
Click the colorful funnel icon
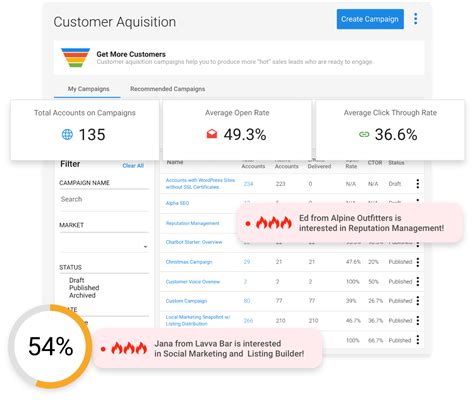(75, 57)
